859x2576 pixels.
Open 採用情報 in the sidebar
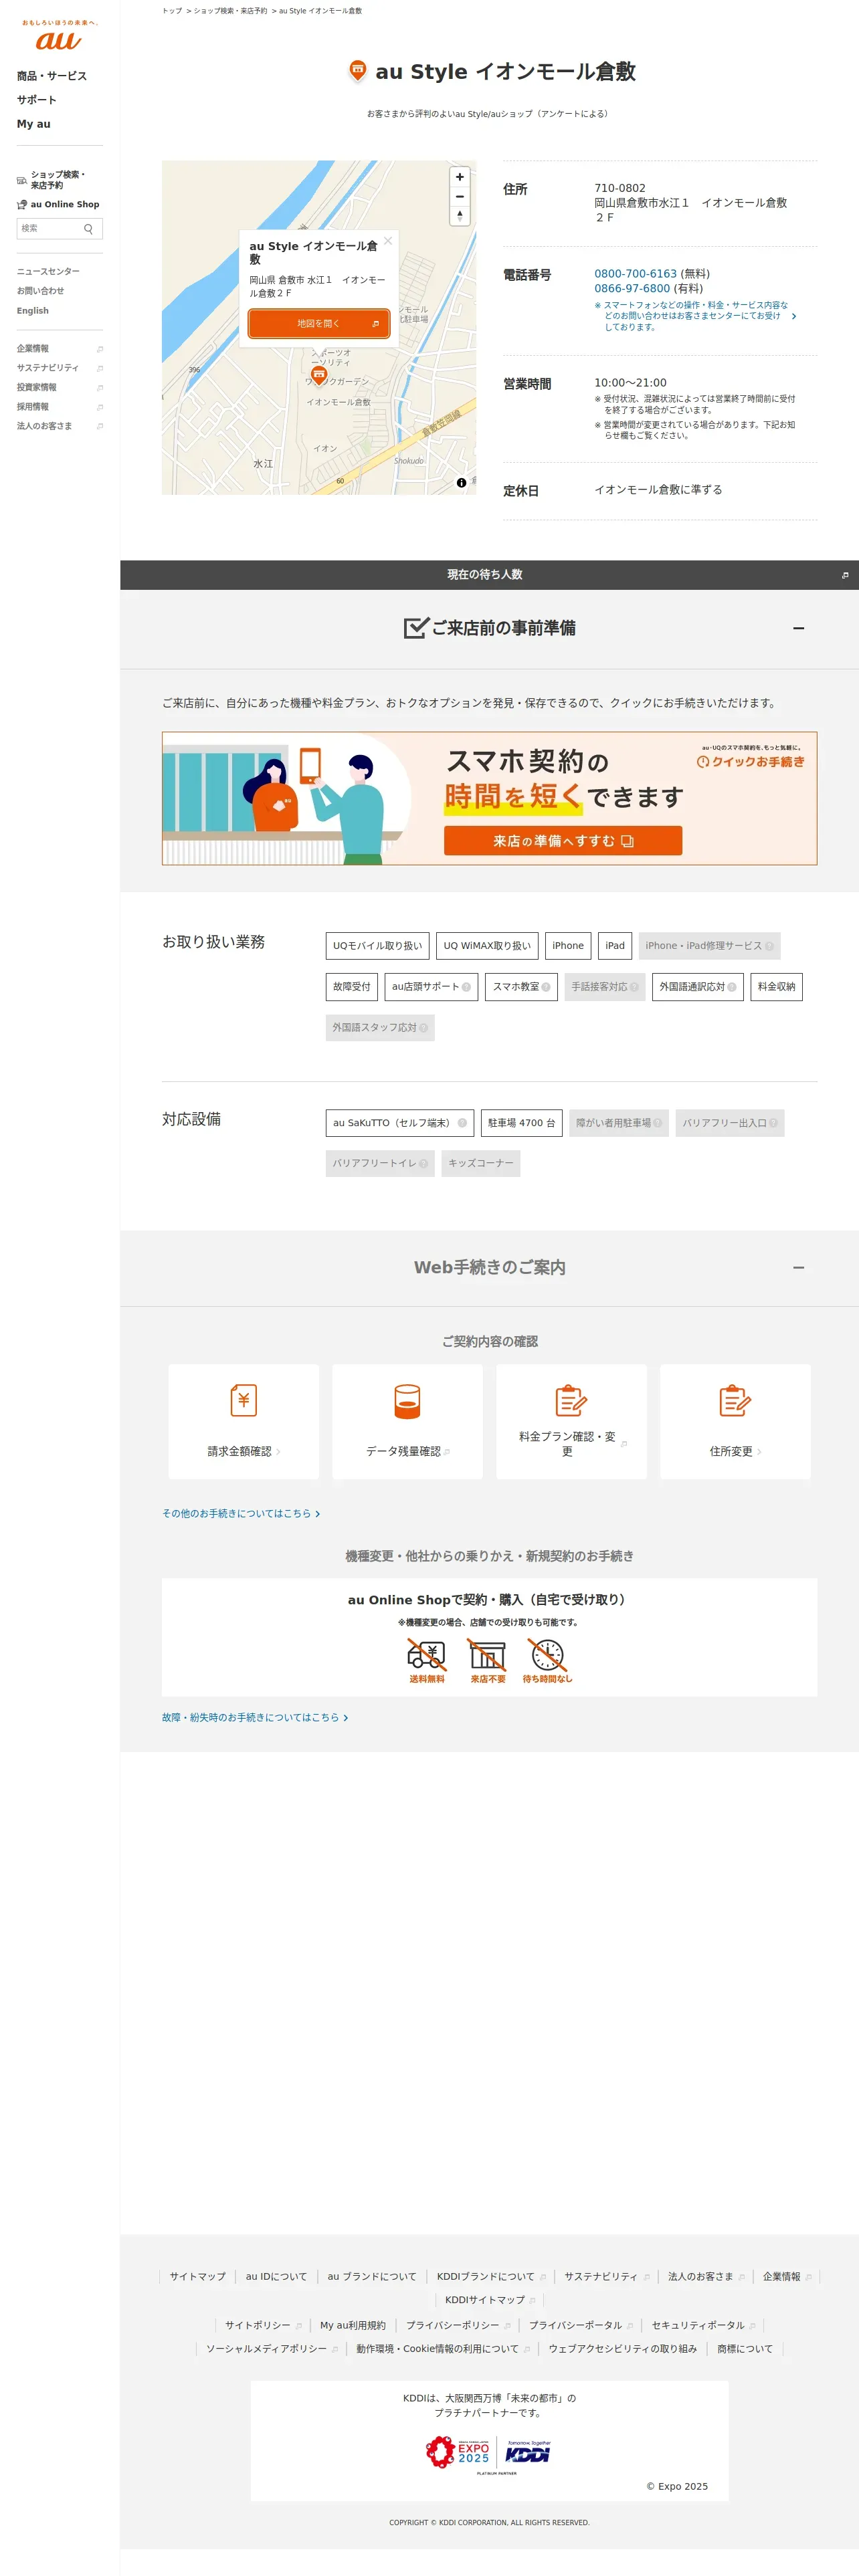click(60, 407)
